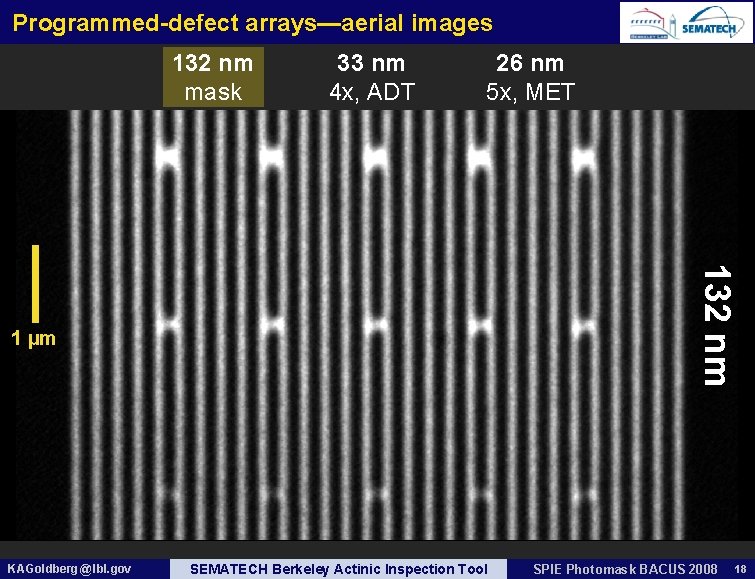755x579 pixels.
Task: Click the rotated '132 nm' side label
Action: (717, 325)
